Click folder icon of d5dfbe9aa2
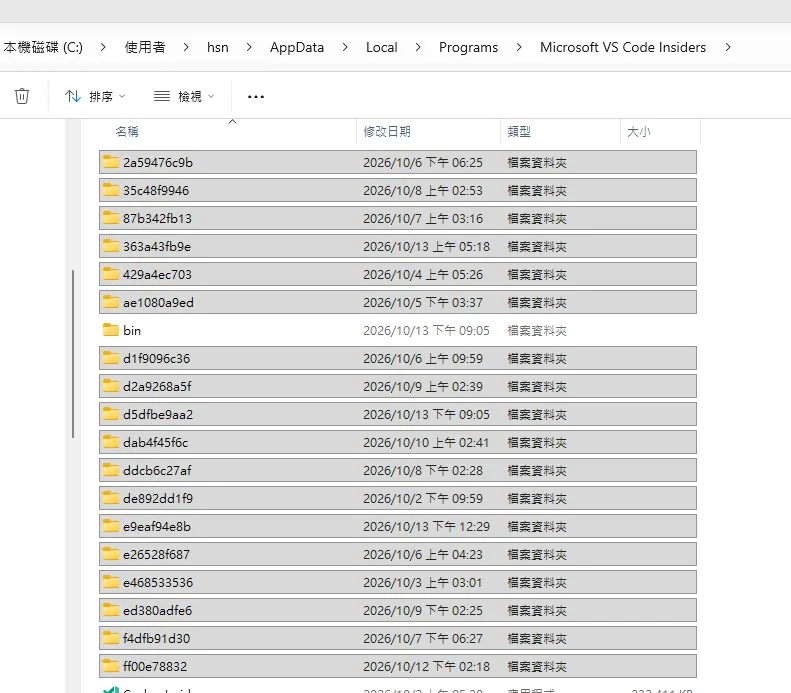The image size is (791, 693). pyautogui.click(x=110, y=414)
